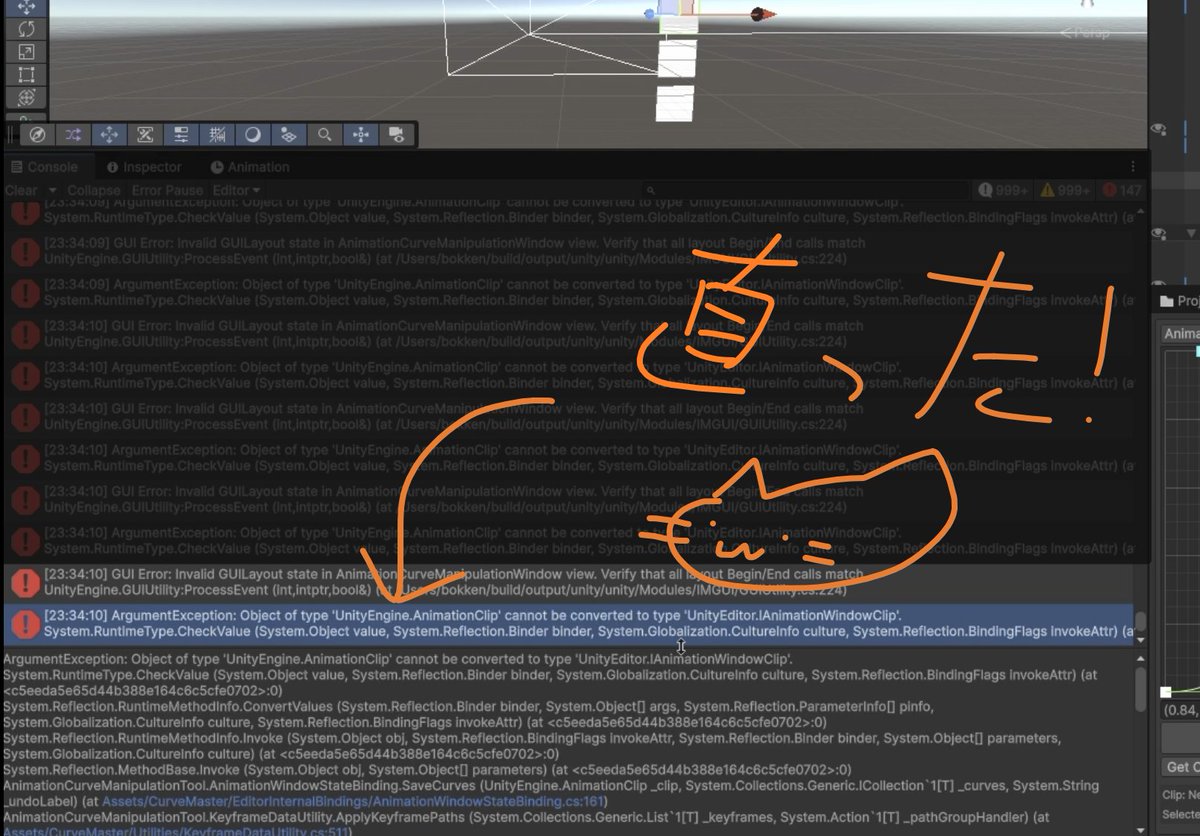The width and height of the screenshot is (1200, 836).
Task: Toggle warning messages filter showing 999+
Action: [x=1064, y=190]
